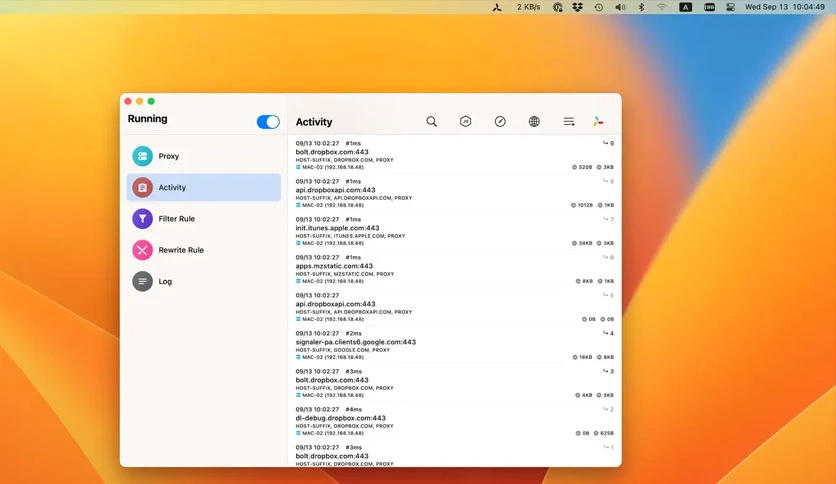
Task: Click the #2ms latency tag
Action: click(x=353, y=333)
